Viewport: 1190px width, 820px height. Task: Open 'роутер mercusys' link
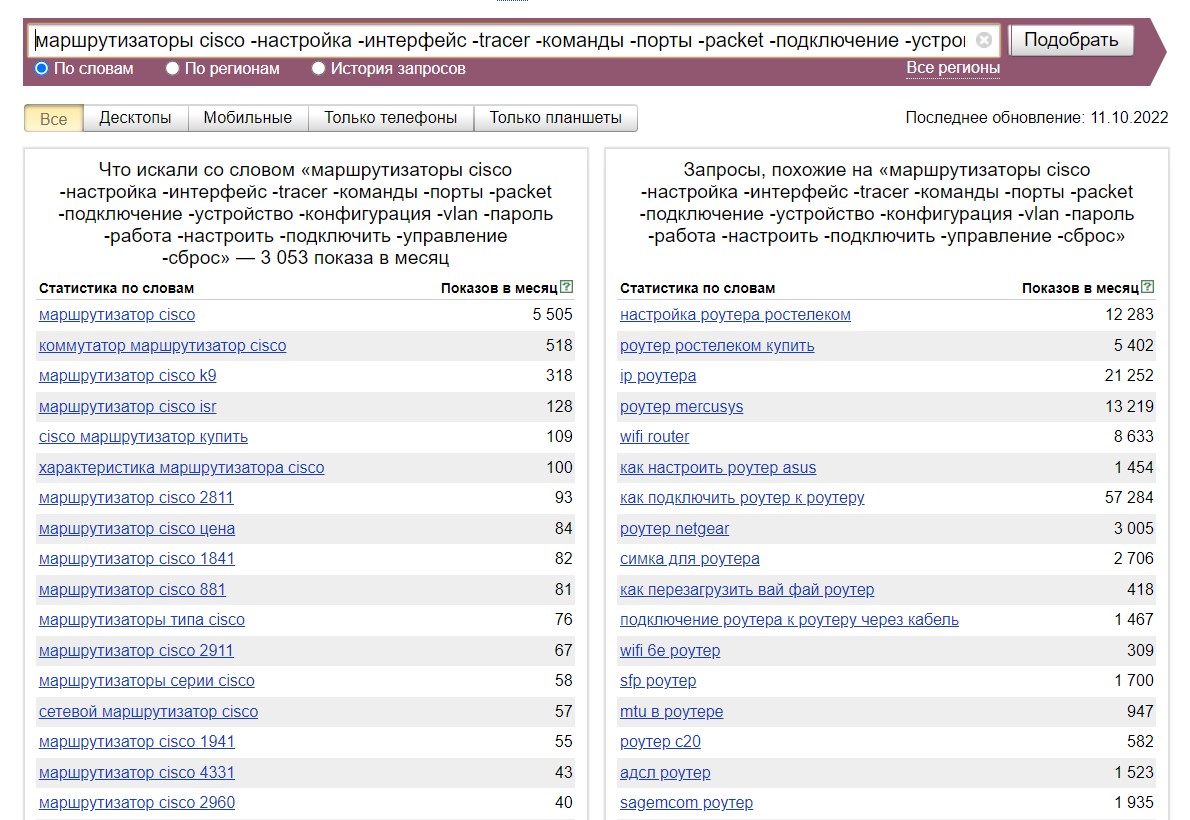[682, 407]
